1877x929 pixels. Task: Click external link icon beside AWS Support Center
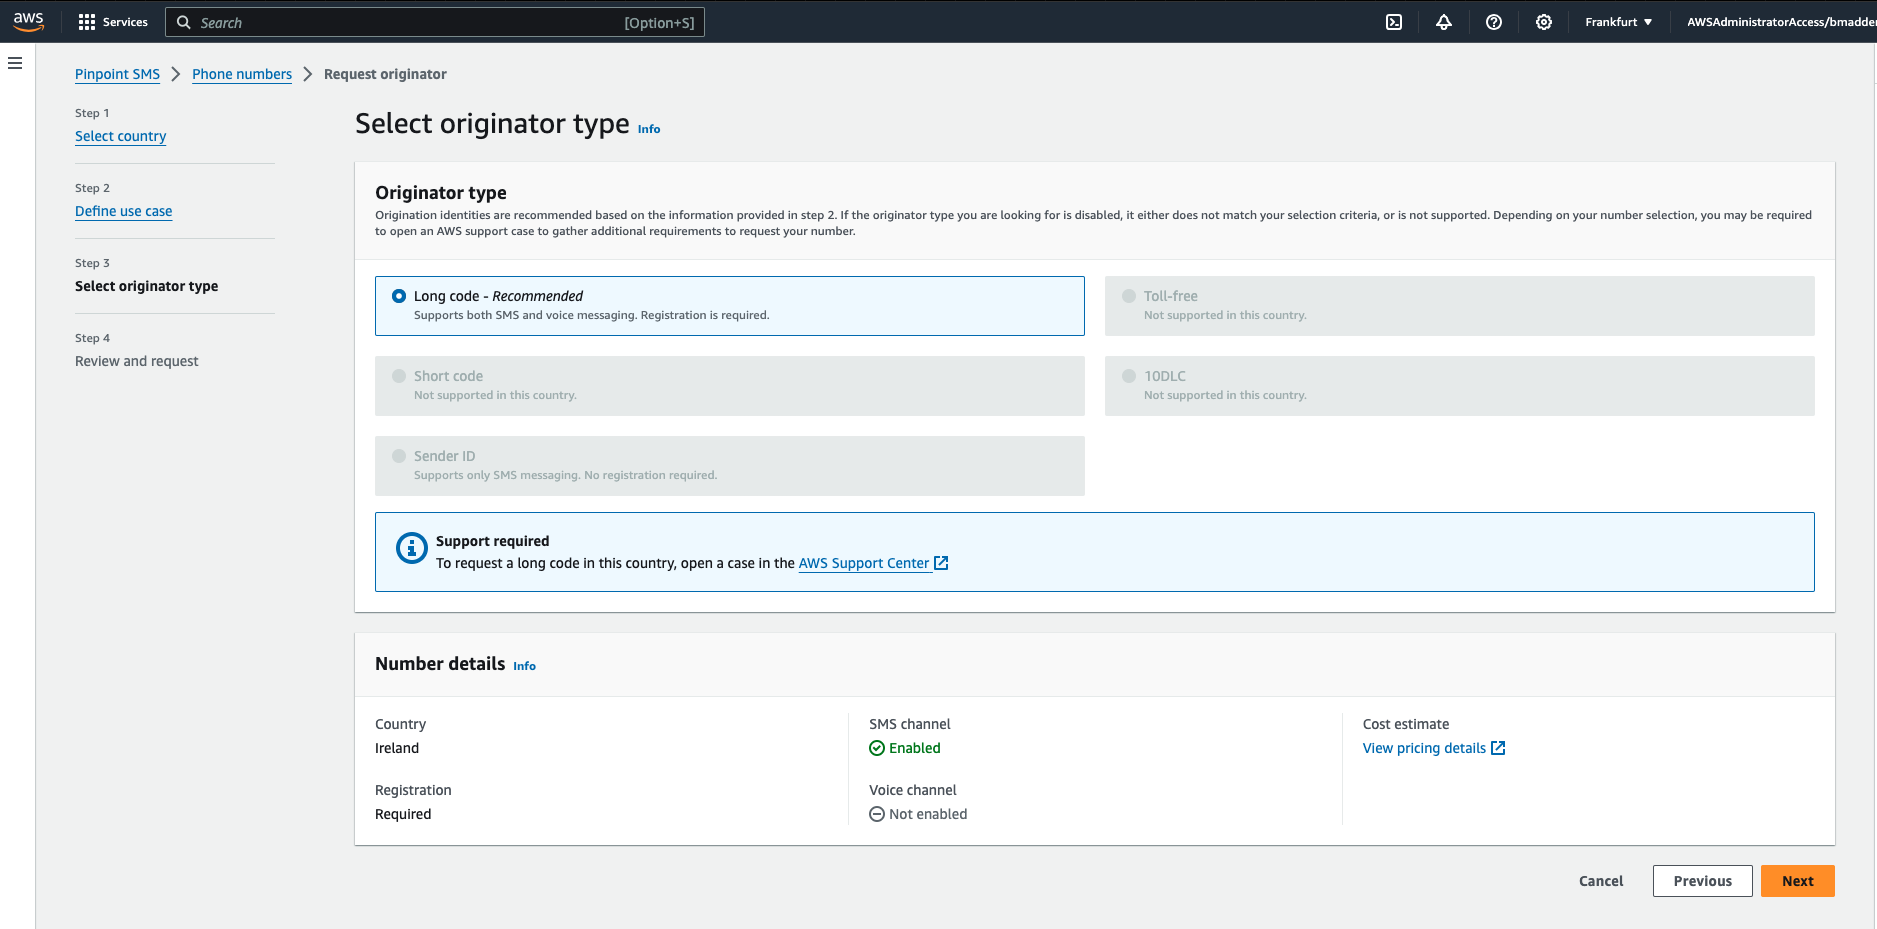941,563
